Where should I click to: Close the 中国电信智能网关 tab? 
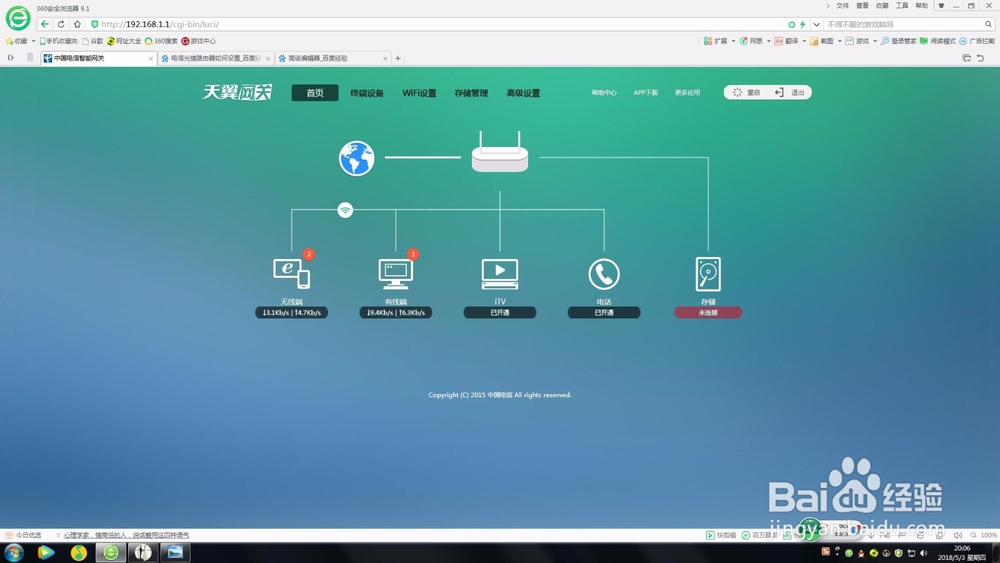point(151,58)
